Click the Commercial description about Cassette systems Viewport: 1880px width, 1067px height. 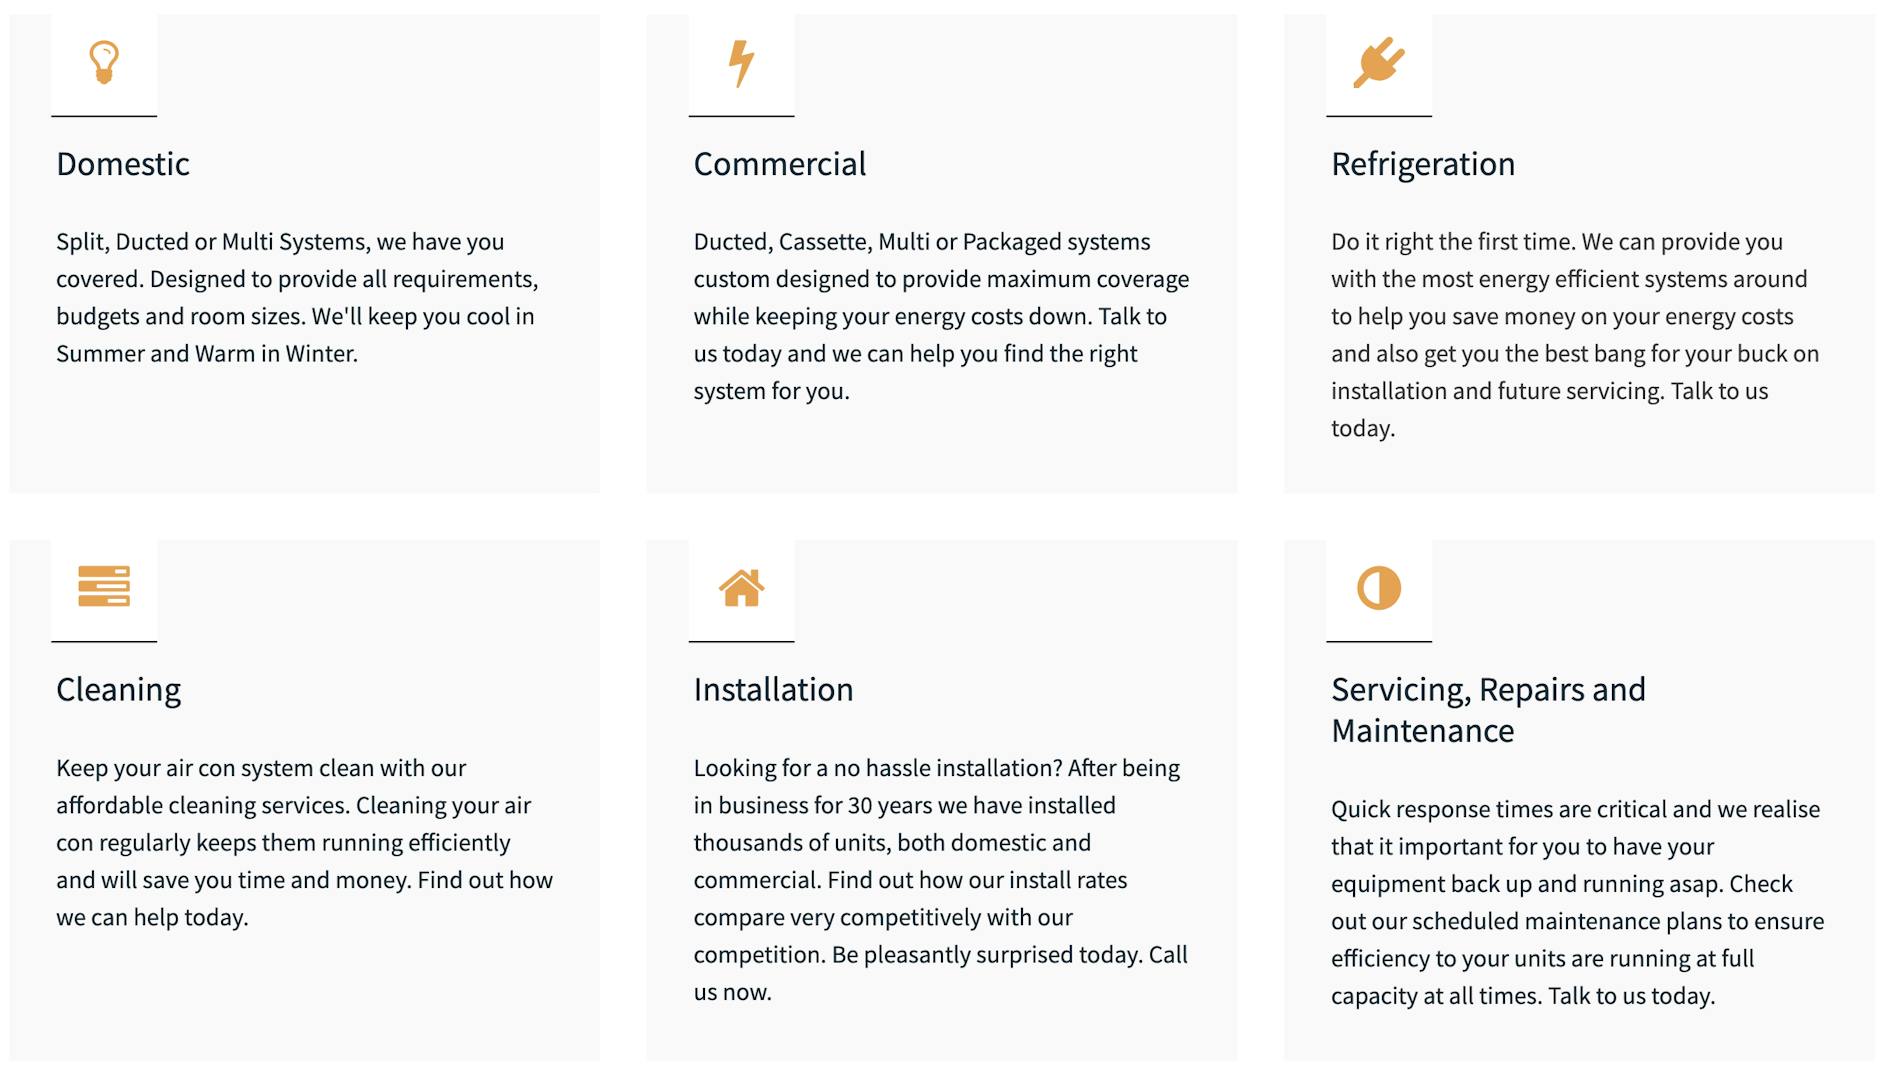941,316
